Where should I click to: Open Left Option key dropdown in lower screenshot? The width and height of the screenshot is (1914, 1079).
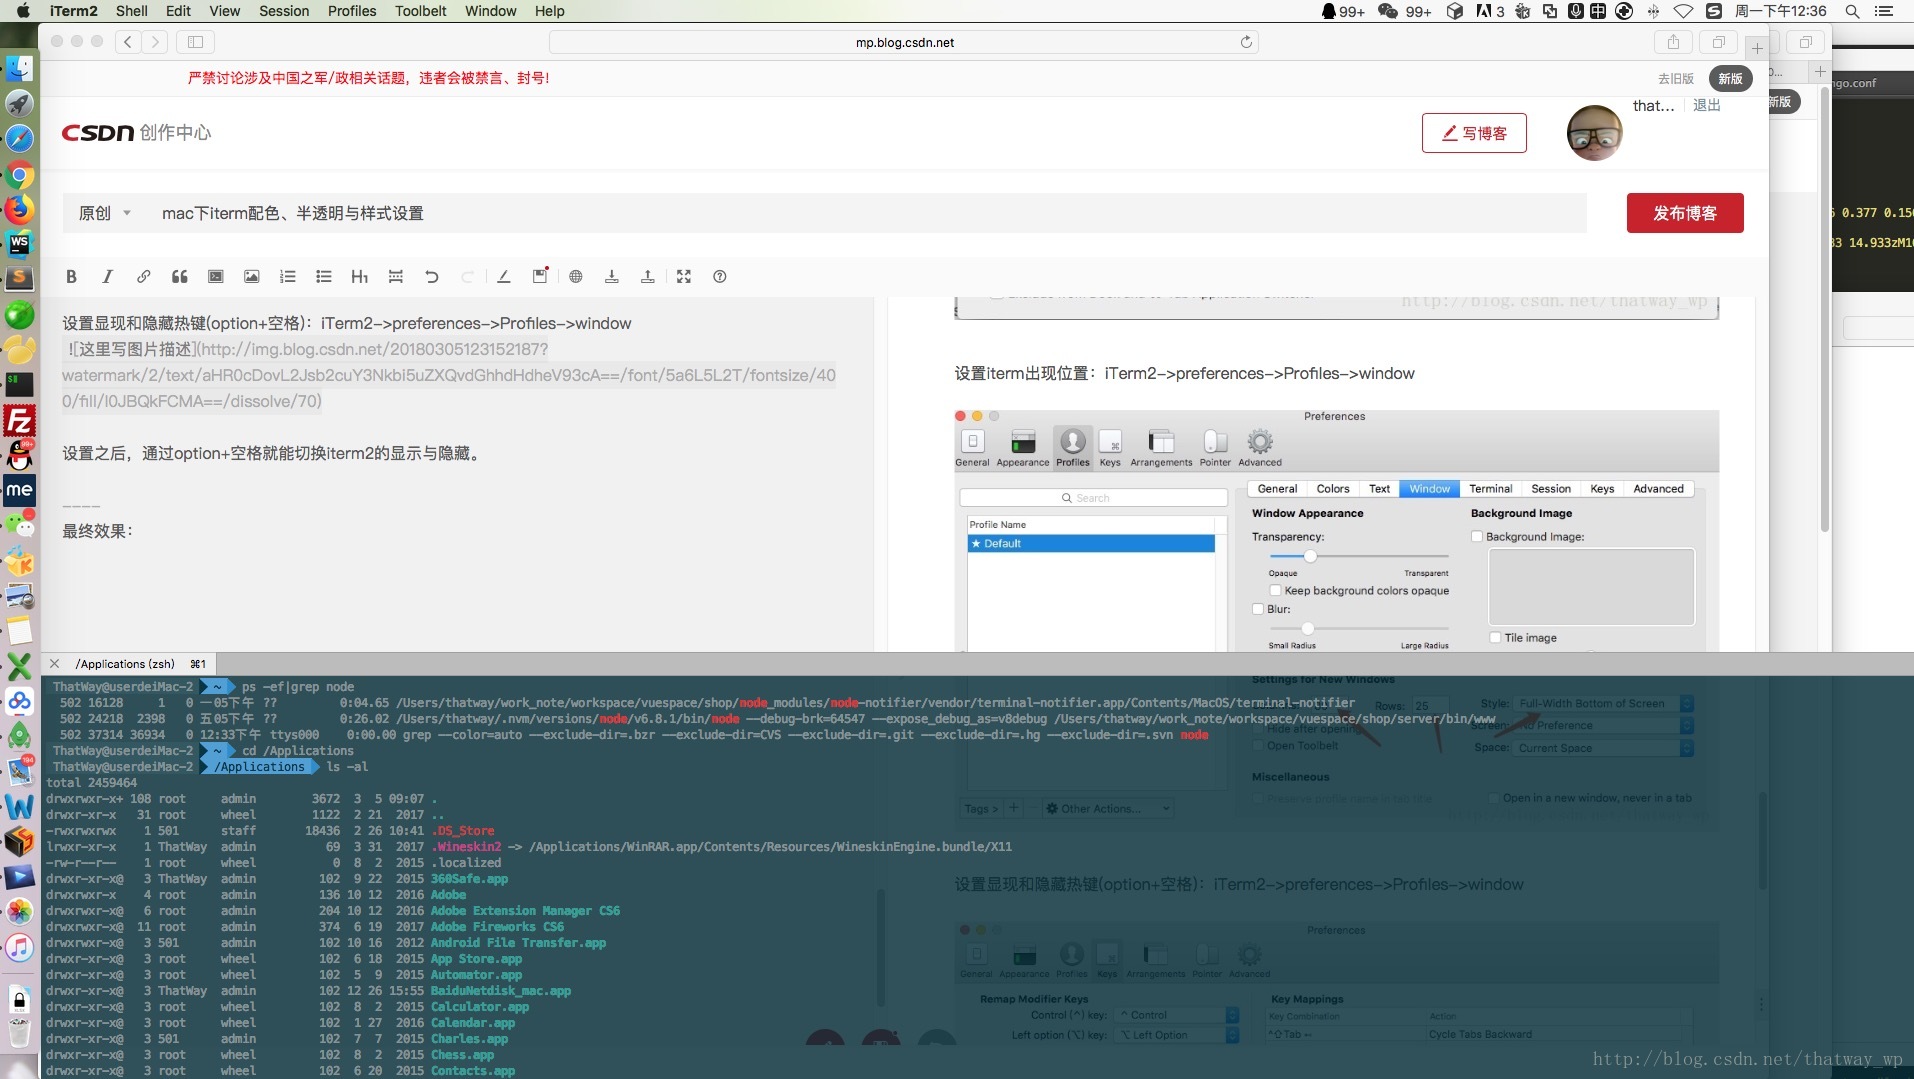(x=1177, y=1035)
